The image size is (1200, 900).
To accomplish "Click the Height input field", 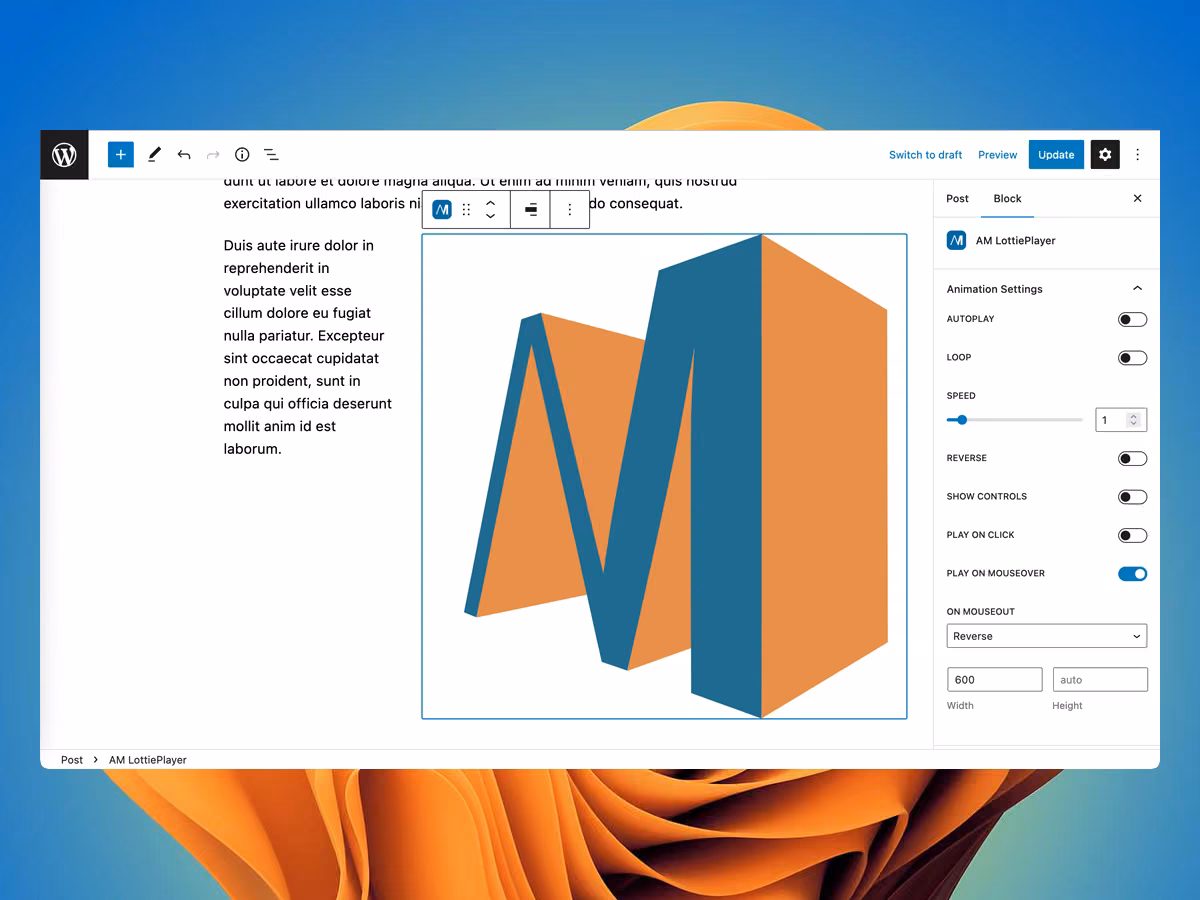I will pos(1100,680).
